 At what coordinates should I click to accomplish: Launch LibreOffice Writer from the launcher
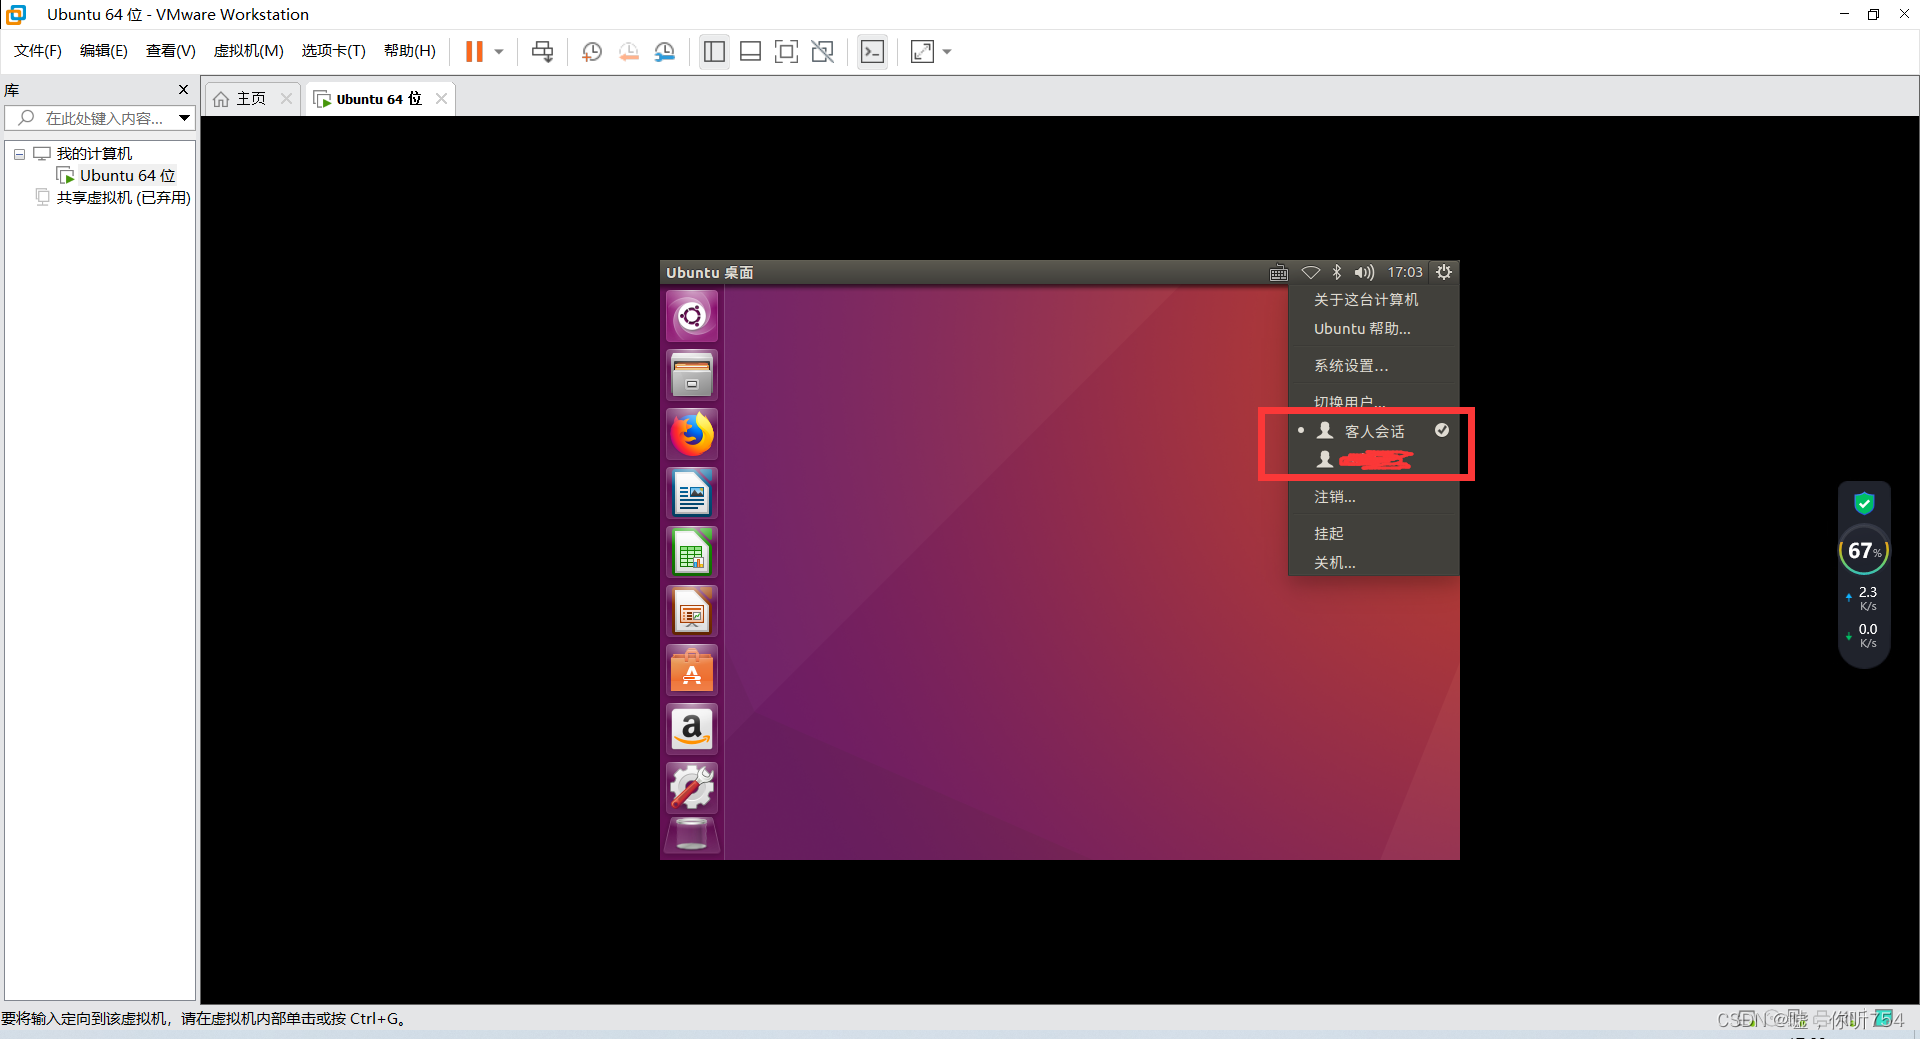click(x=692, y=494)
